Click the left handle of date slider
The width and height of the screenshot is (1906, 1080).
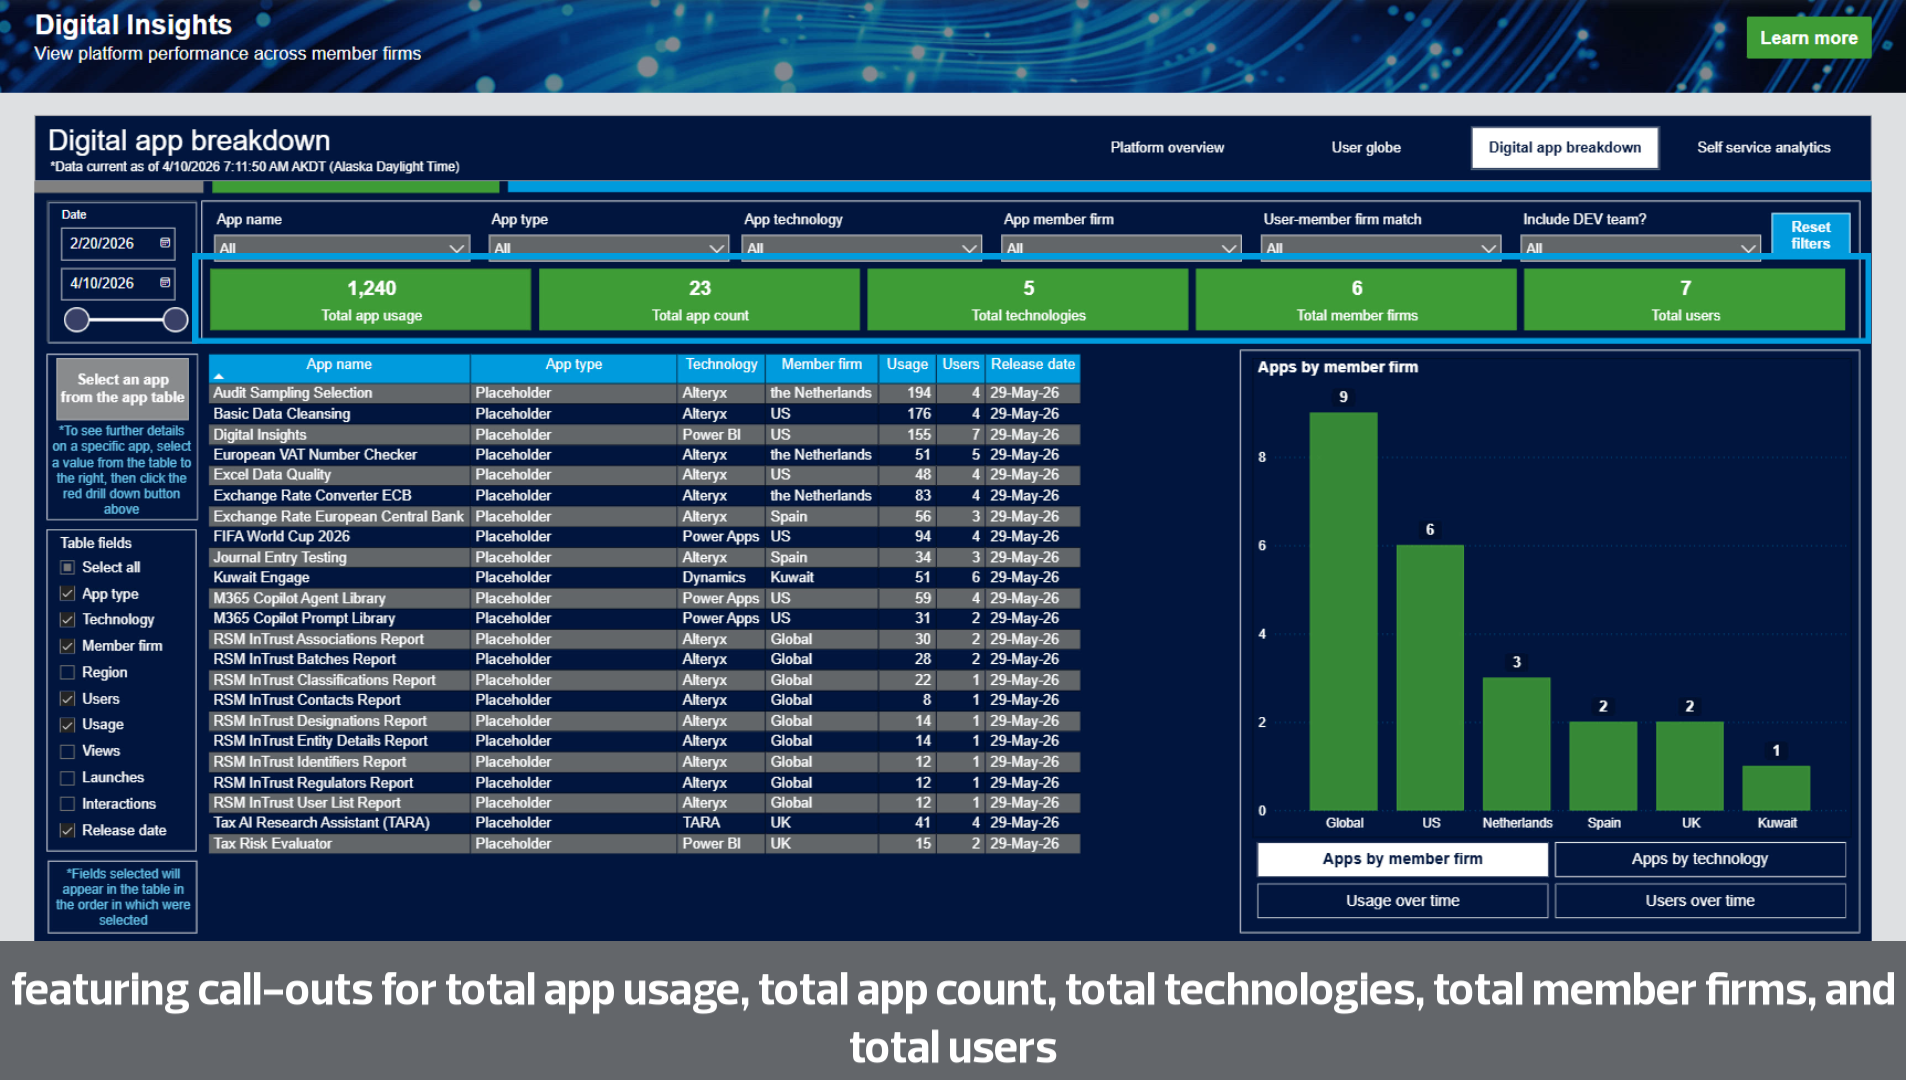77,320
